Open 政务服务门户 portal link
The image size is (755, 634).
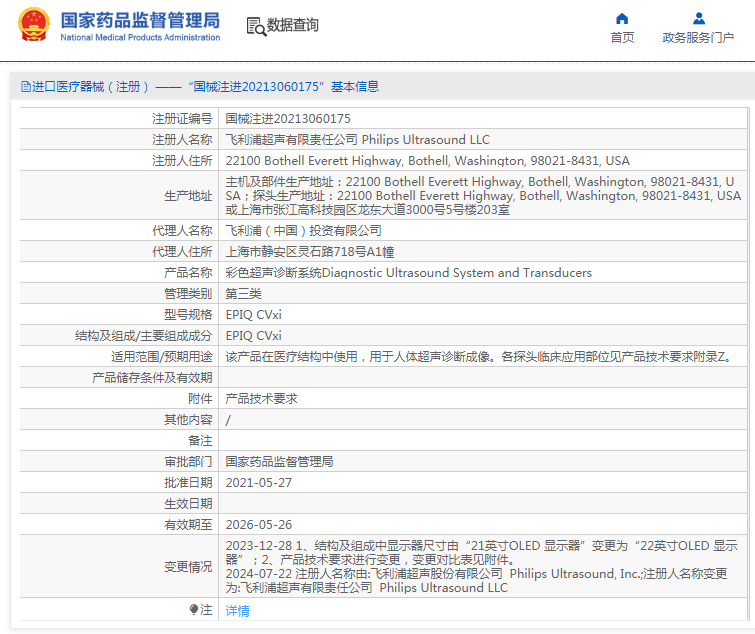point(698,38)
